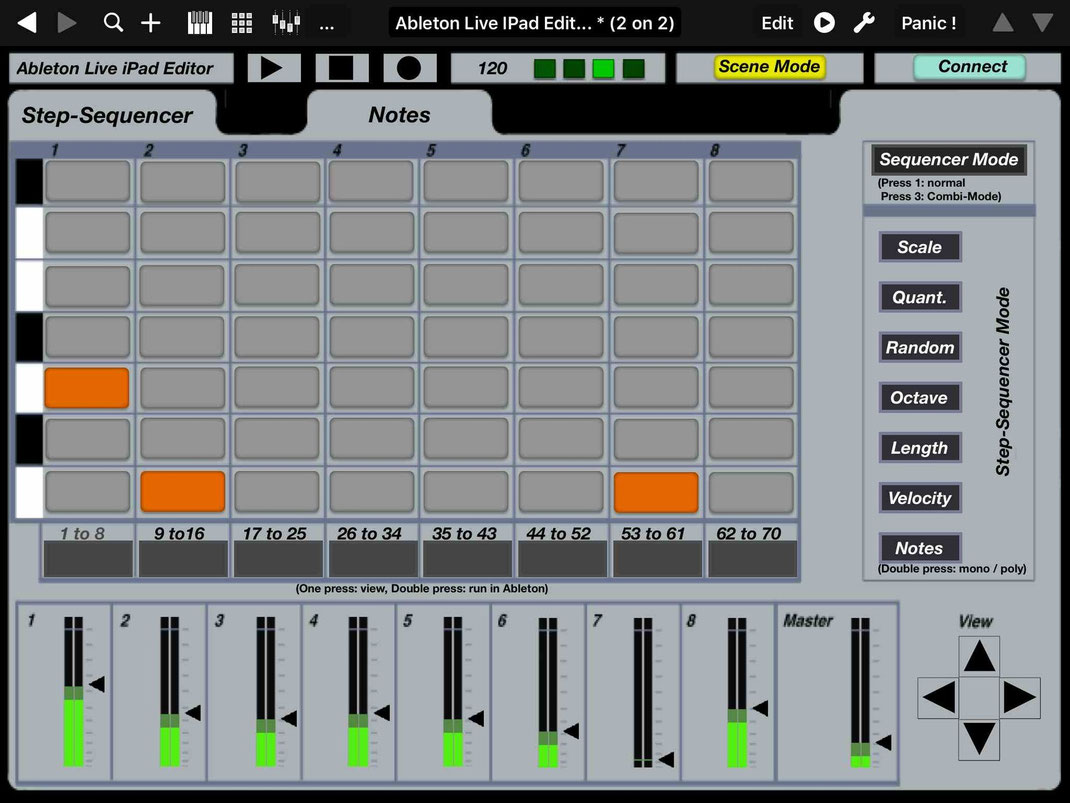The height and width of the screenshot is (803, 1070).
Task: Open the piano keyboard icon
Action: click(200, 23)
